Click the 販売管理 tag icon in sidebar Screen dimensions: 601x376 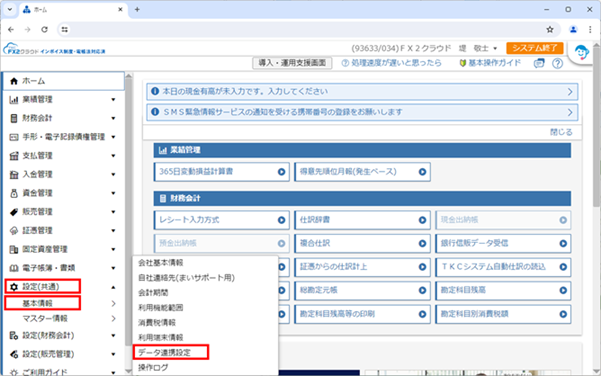[14, 212]
